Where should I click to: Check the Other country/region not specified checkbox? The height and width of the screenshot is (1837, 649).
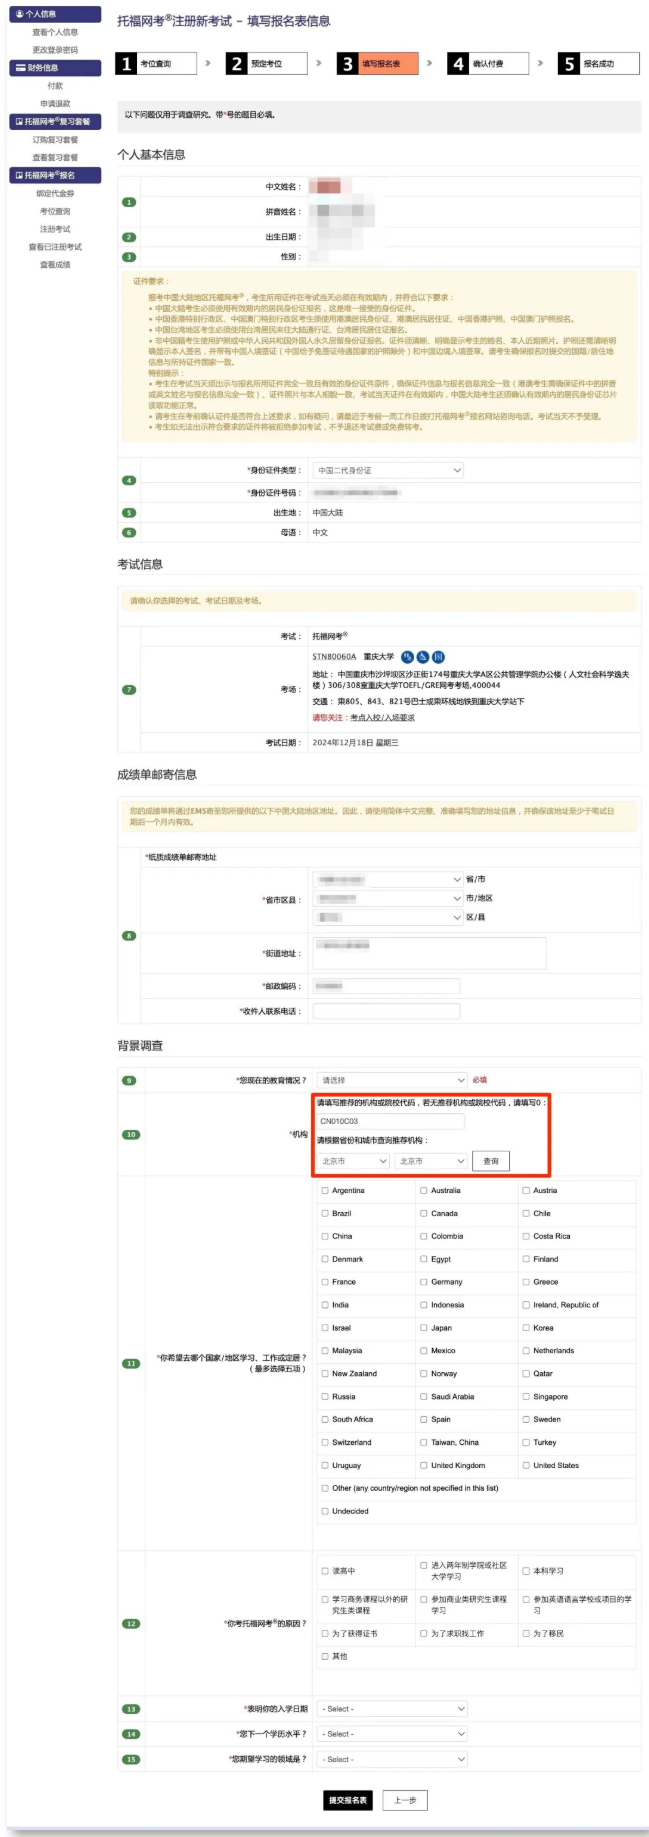coord(325,1488)
